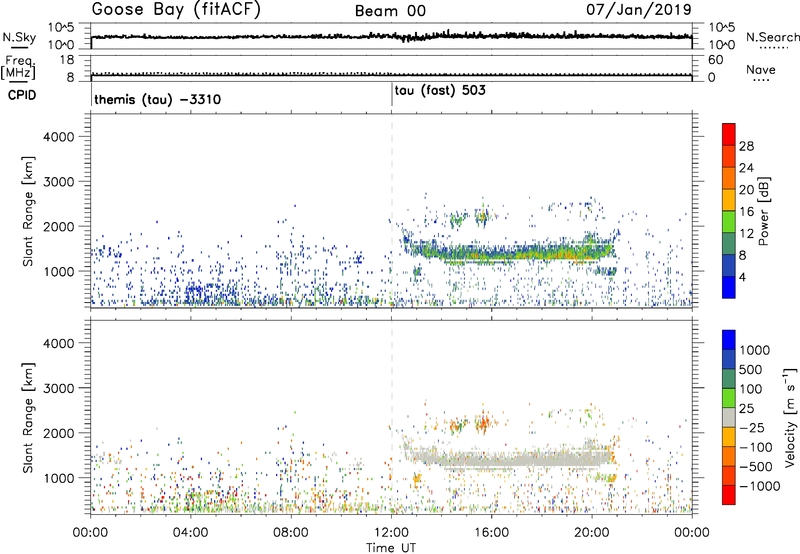
Task: Click the '12:00' time axis tick label
Action: point(391,533)
